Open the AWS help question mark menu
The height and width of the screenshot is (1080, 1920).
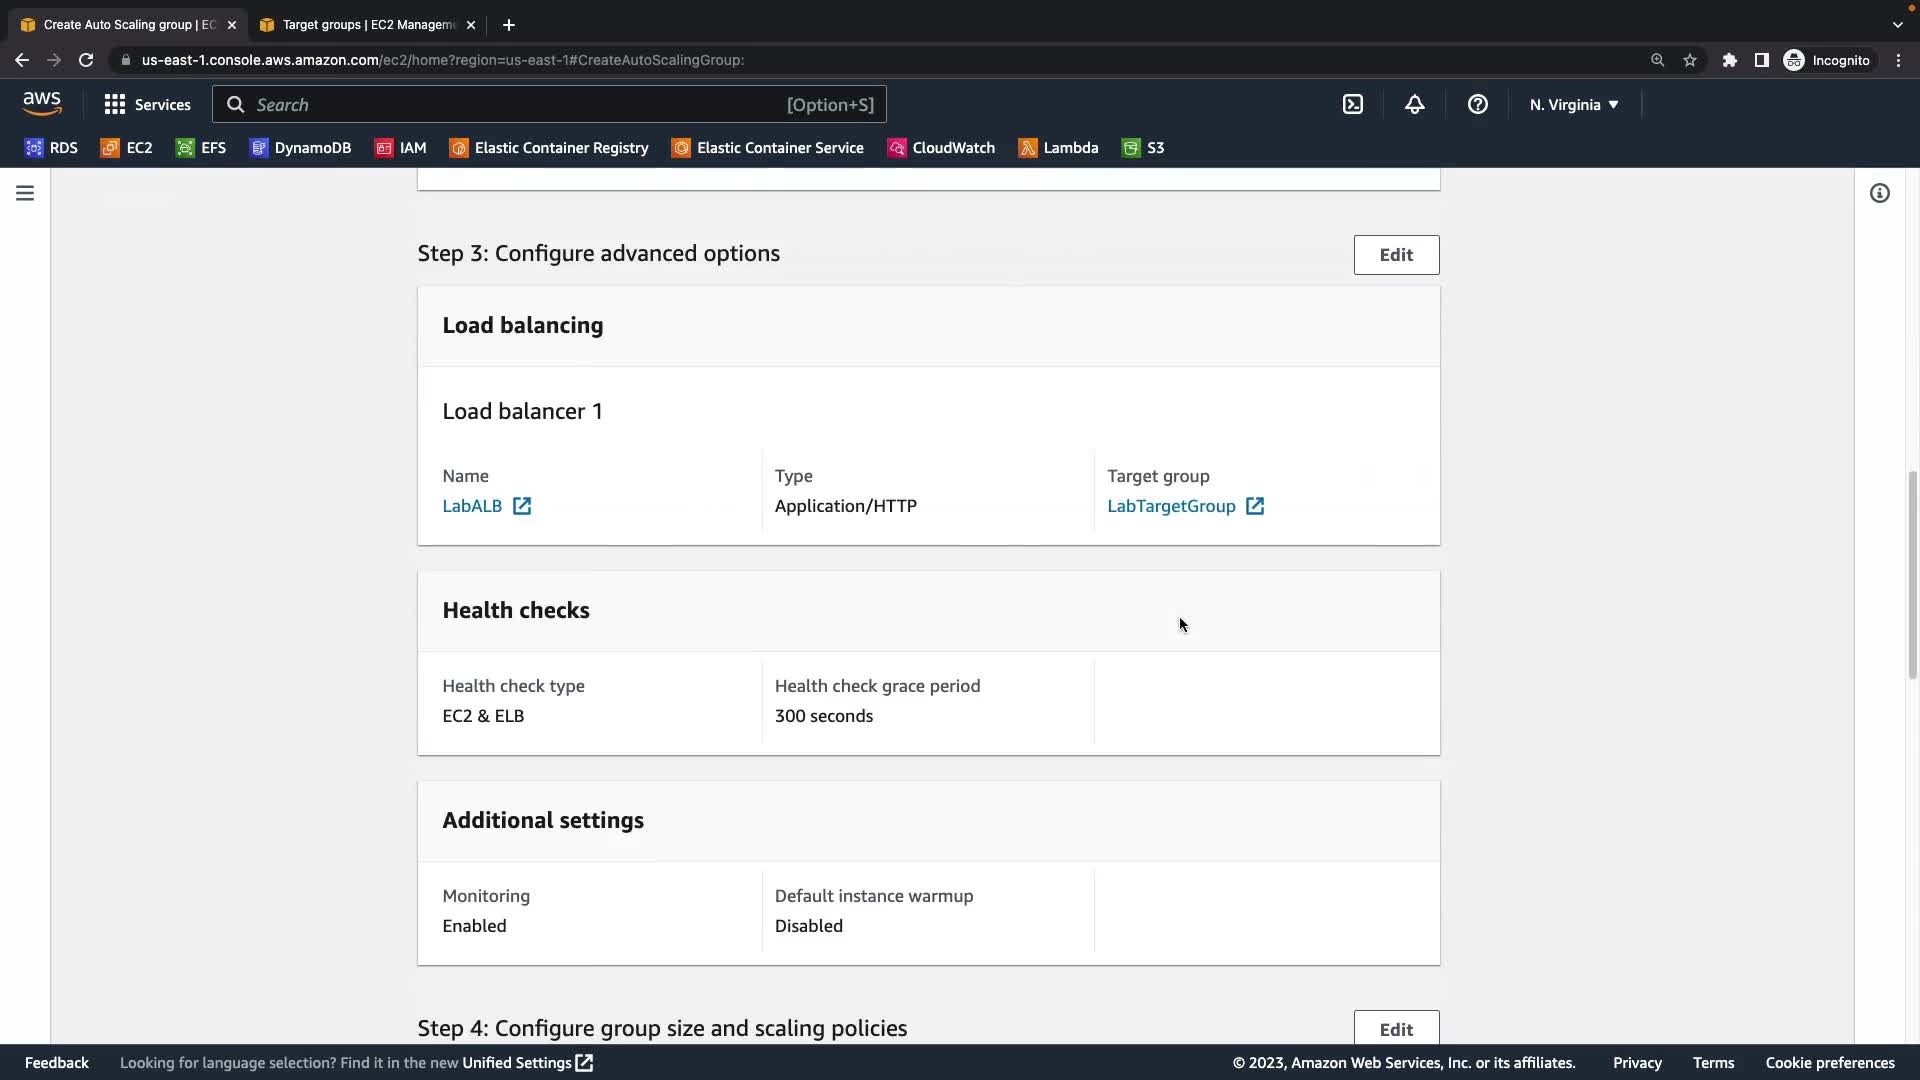(x=1477, y=104)
